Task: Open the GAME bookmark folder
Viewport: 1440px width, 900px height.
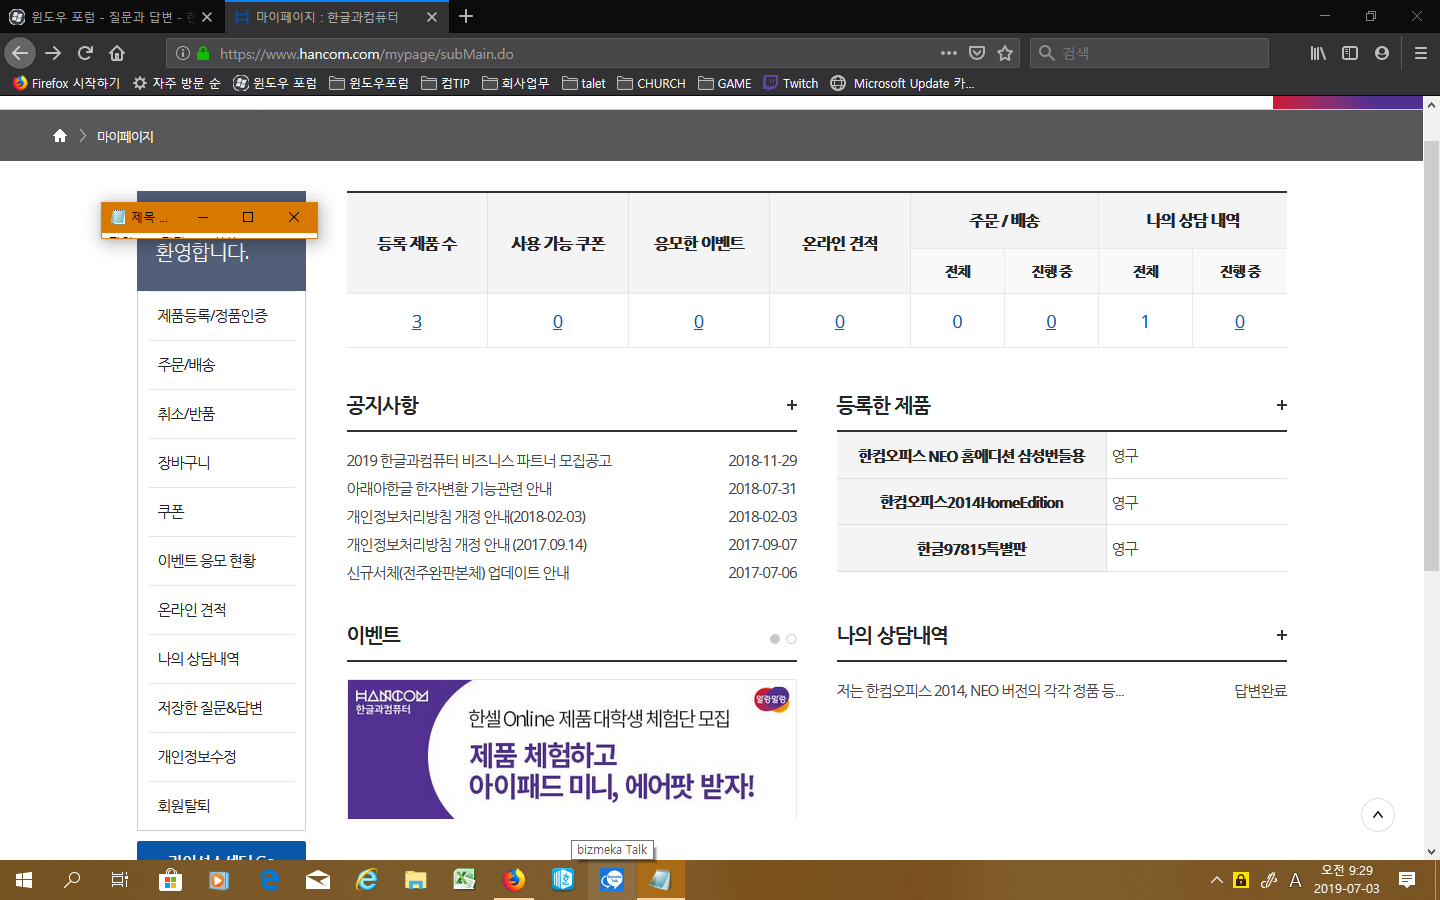Action: click(x=725, y=83)
